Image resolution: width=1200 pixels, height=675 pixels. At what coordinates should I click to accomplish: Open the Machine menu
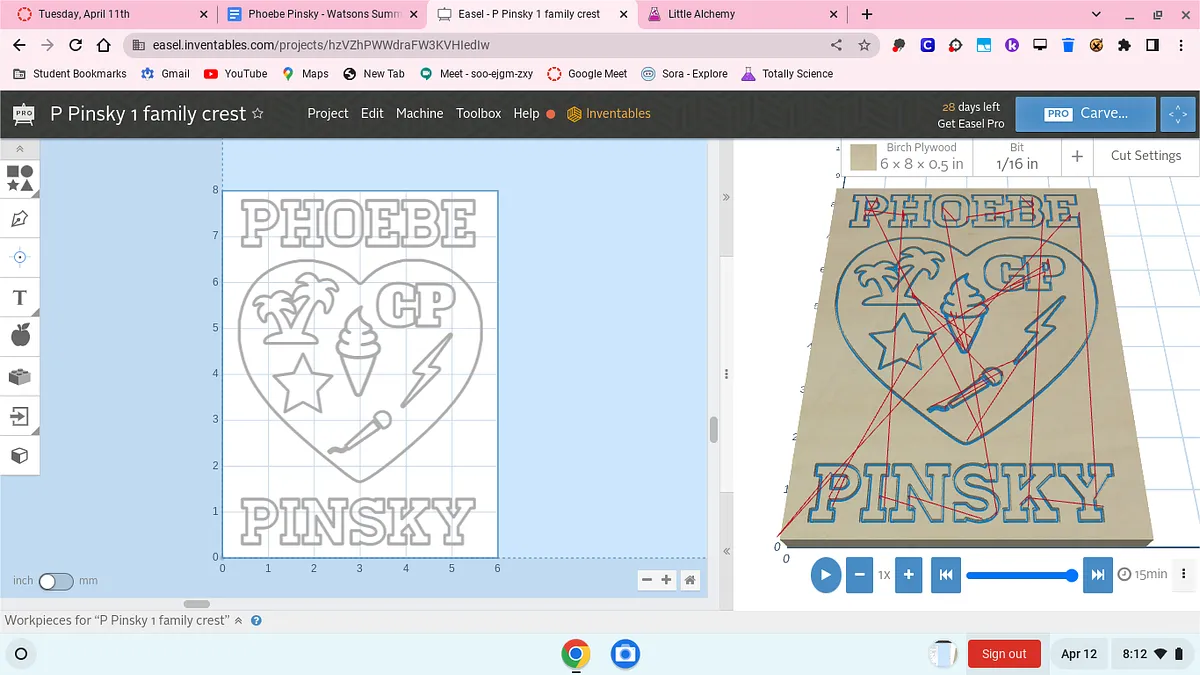point(419,114)
